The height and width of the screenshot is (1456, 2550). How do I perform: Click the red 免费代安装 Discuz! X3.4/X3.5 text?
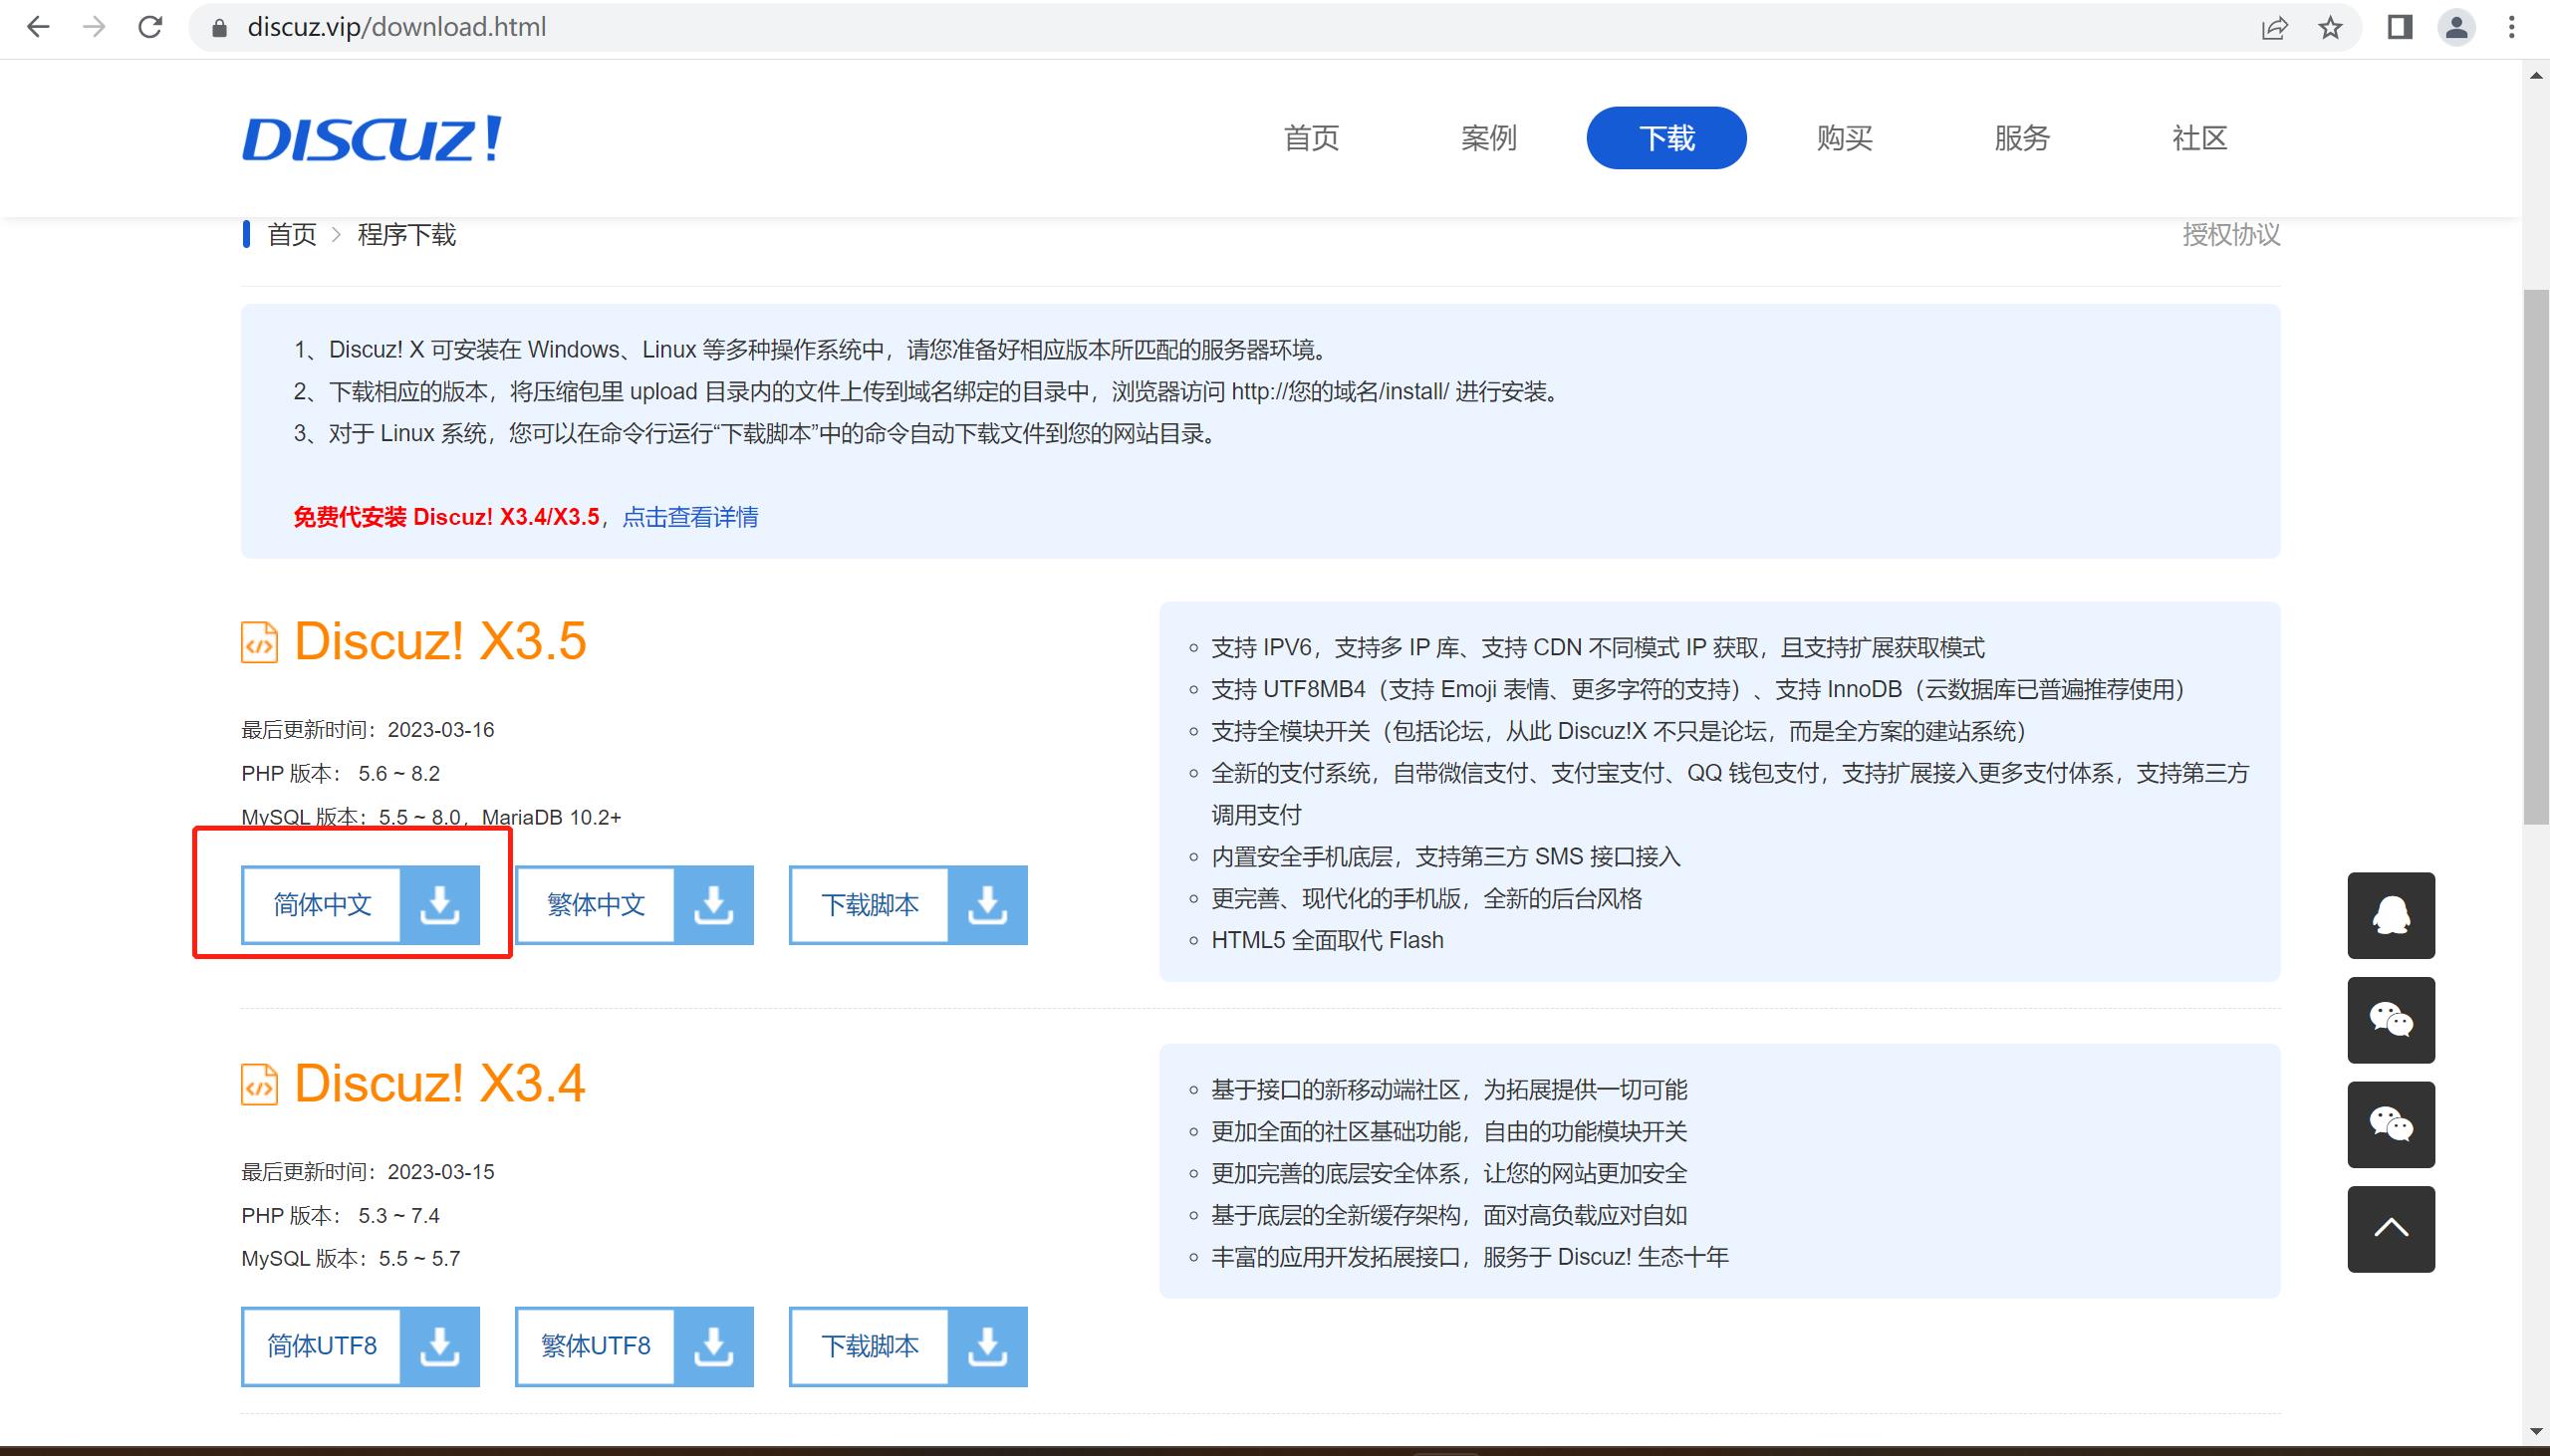pyautogui.click(x=446, y=517)
